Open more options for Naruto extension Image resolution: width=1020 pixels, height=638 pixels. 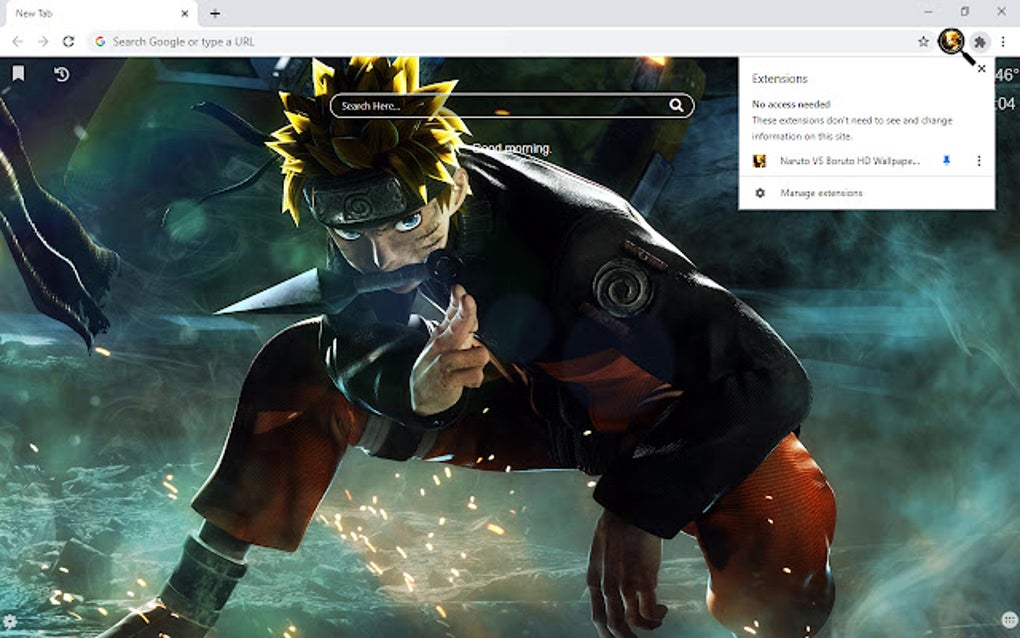[x=978, y=161]
